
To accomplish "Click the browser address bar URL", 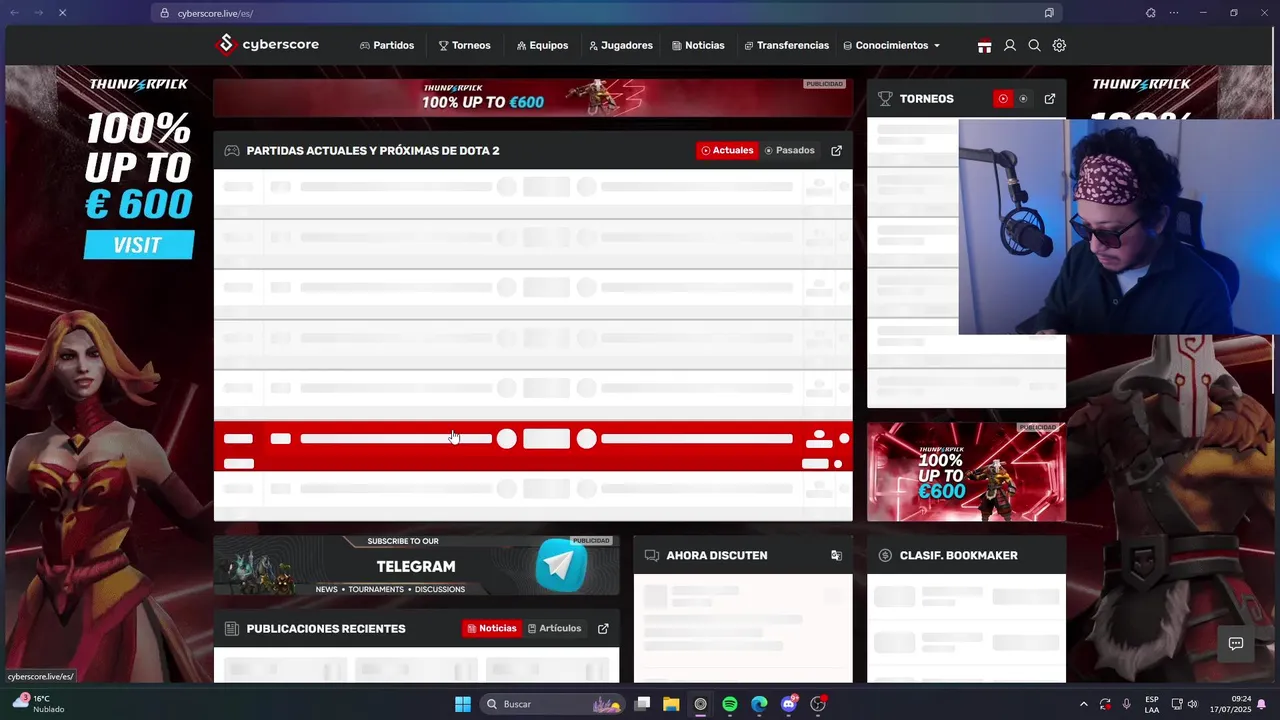I will [215, 13].
